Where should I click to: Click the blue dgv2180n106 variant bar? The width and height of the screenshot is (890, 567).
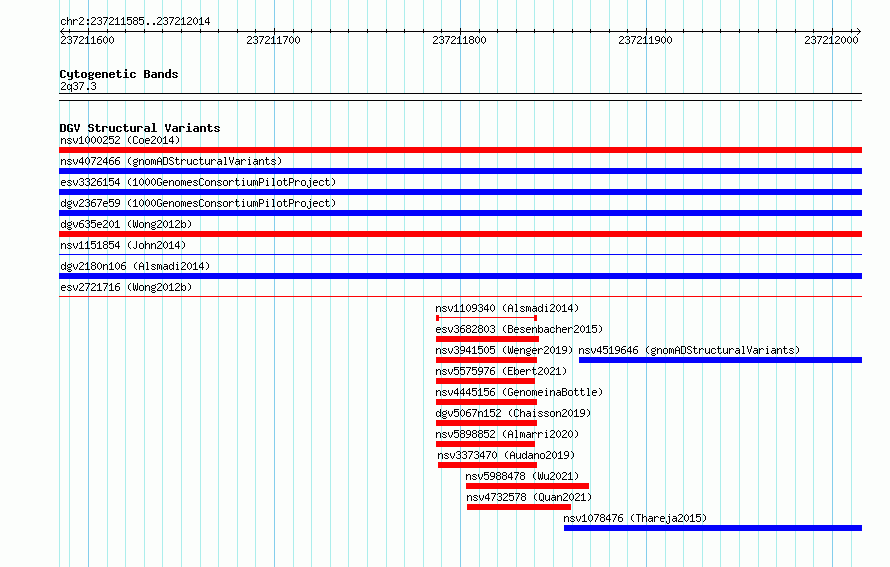460,276
